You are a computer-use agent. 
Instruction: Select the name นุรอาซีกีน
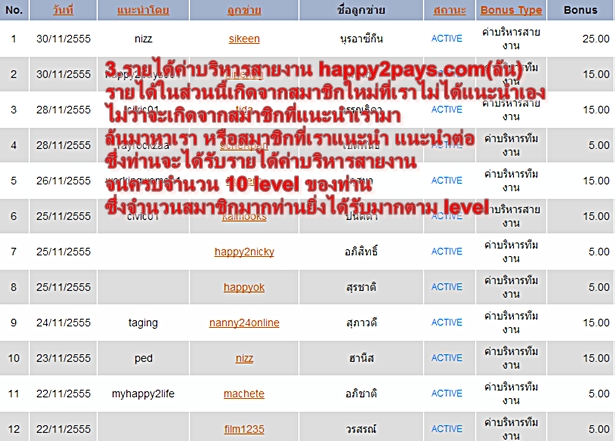point(361,38)
